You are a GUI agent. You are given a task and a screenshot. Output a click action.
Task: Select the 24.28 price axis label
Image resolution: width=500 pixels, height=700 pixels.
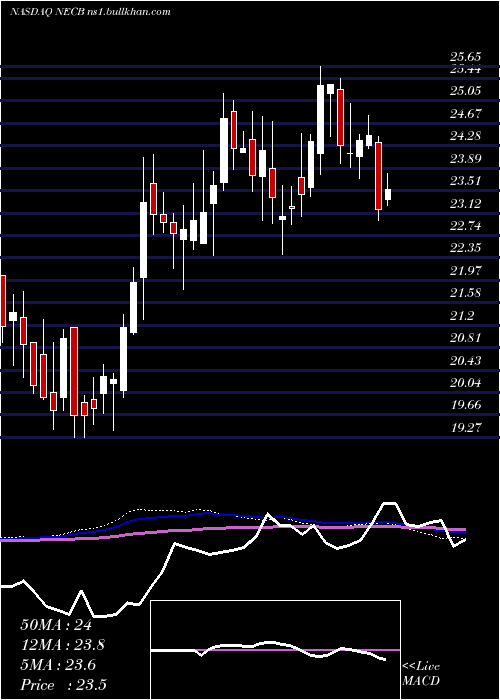tap(466, 136)
